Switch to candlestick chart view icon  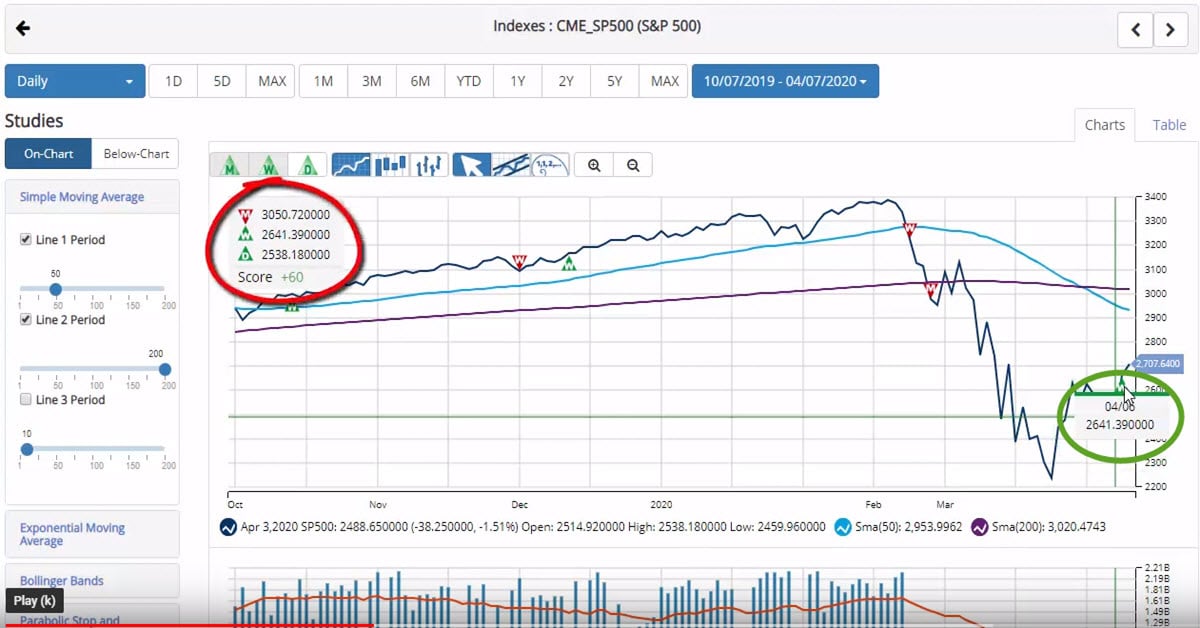point(391,164)
